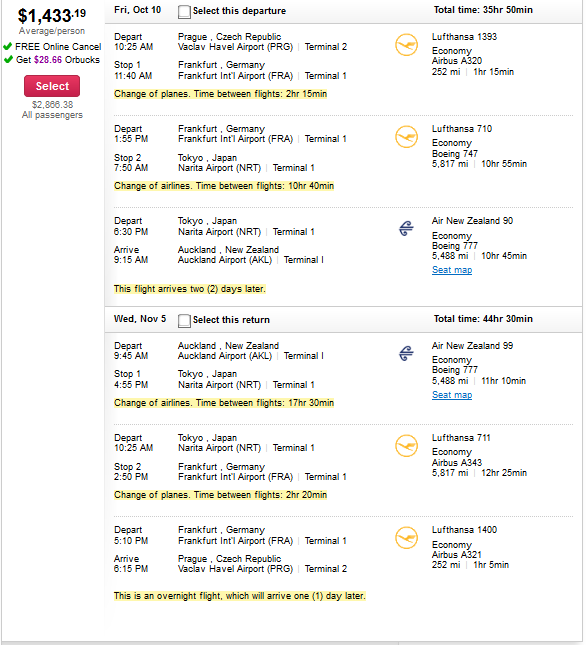Click the Lufthansa 711 airline logo
This screenshot has height=645, width=587.
[x=406, y=446]
